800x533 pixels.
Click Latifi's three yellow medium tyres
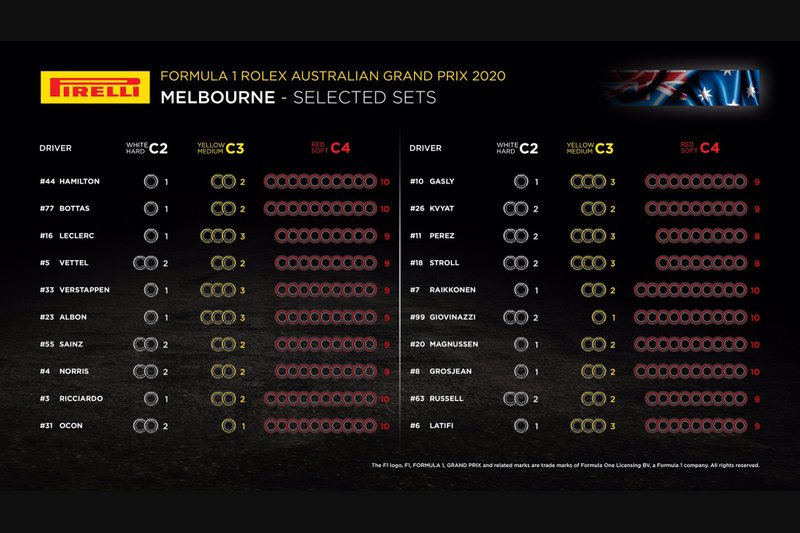click(x=588, y=425)
